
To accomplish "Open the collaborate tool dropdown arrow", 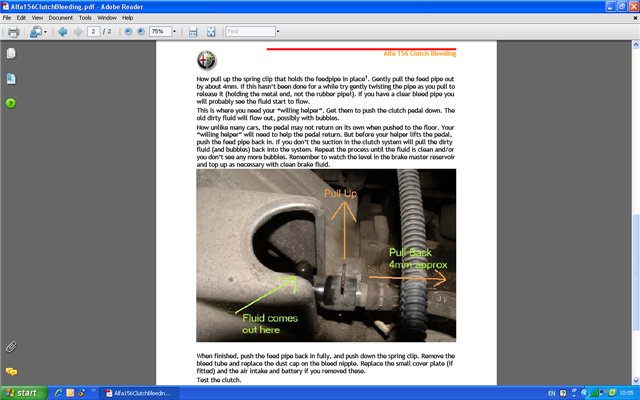I will point(46,32).
